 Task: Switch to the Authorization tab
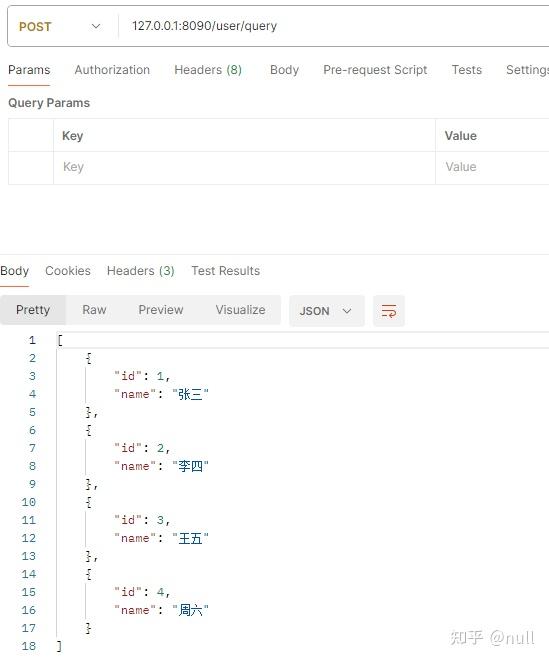point(112,70)
